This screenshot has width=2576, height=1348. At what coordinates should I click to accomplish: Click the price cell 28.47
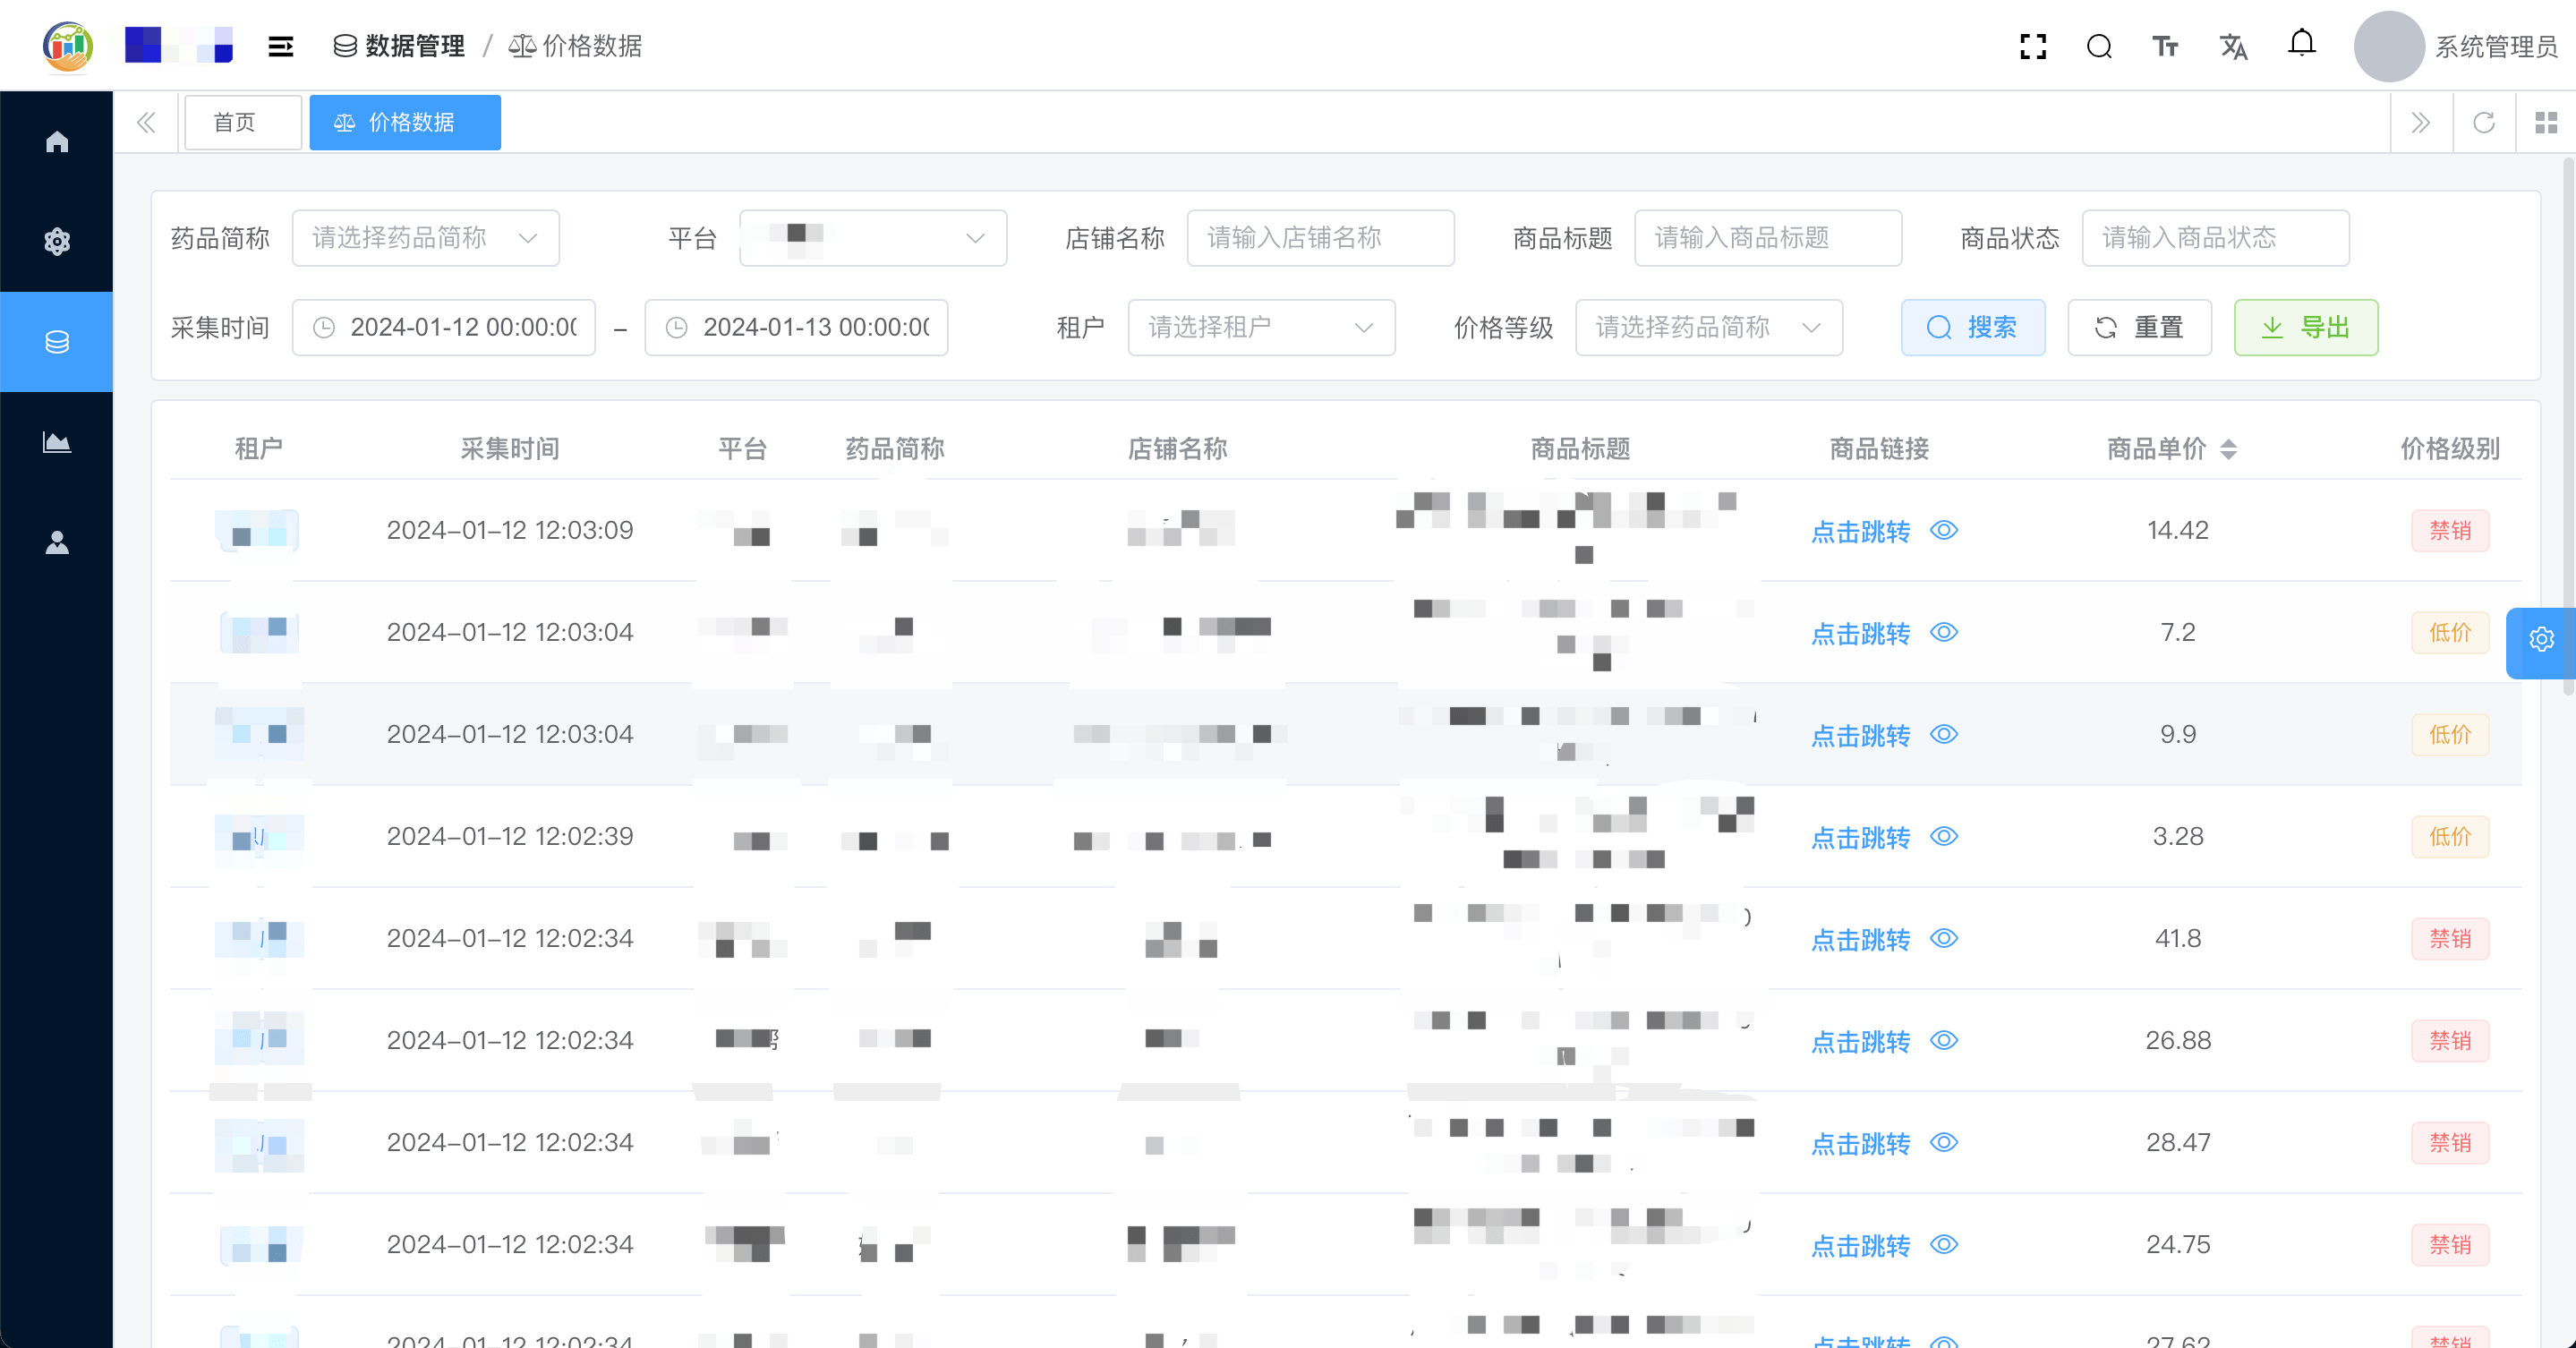pyautogui.click(x=2177, y=1142)
